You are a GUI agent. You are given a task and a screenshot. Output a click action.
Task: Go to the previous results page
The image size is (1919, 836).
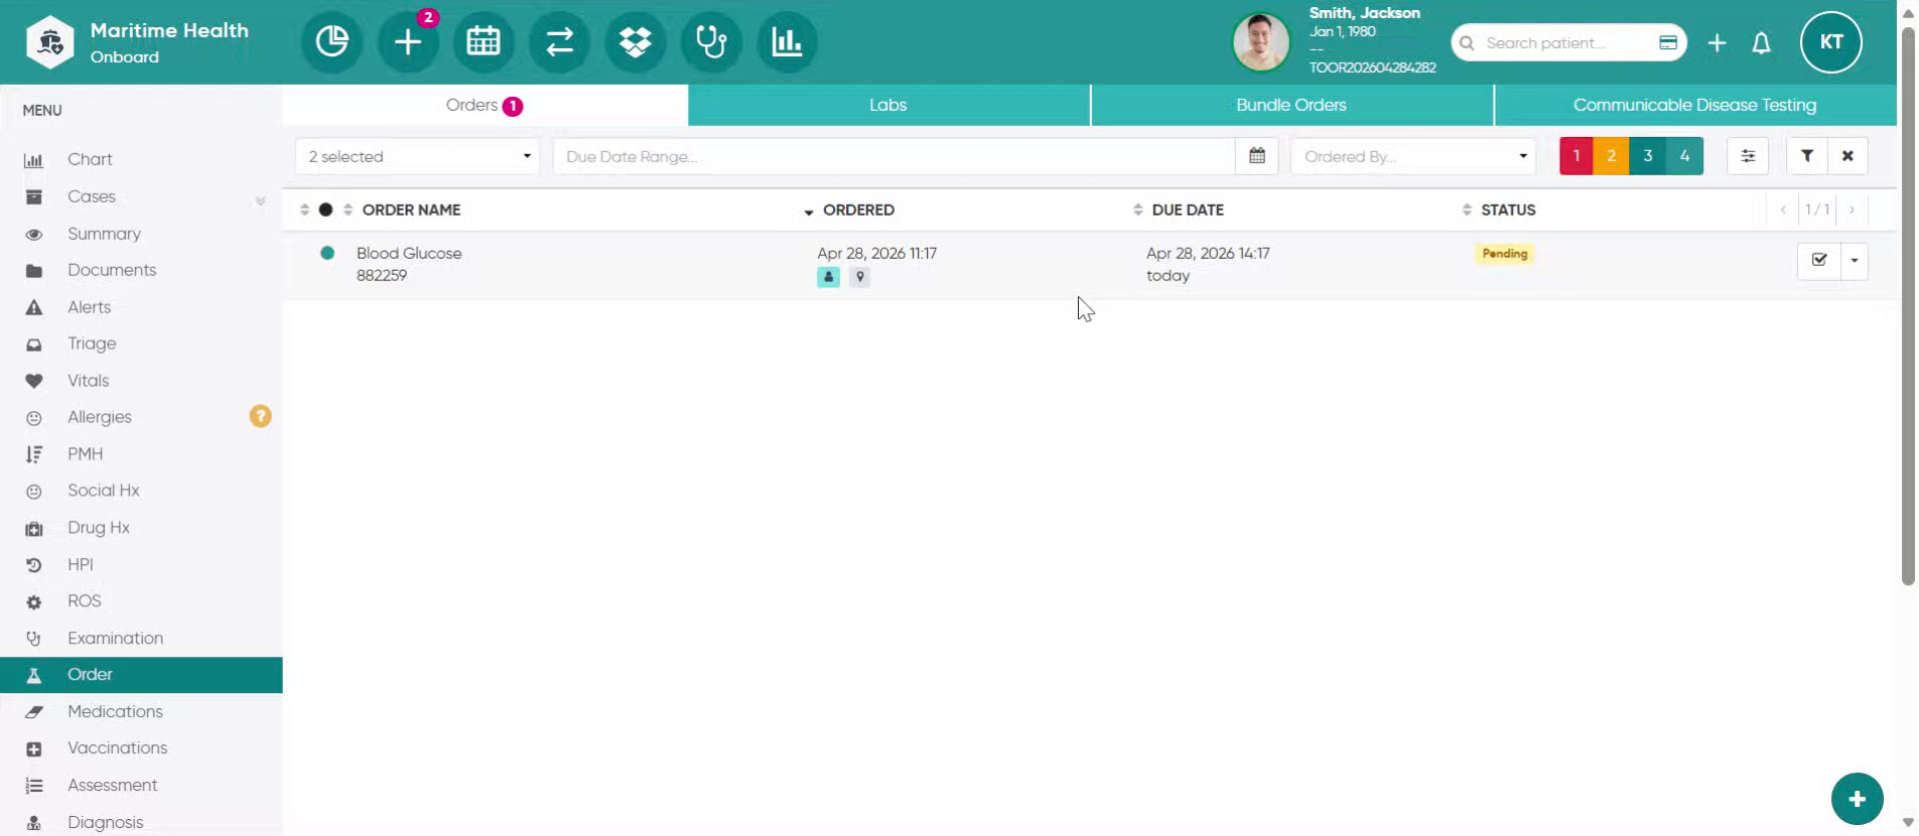(1783, 210)
